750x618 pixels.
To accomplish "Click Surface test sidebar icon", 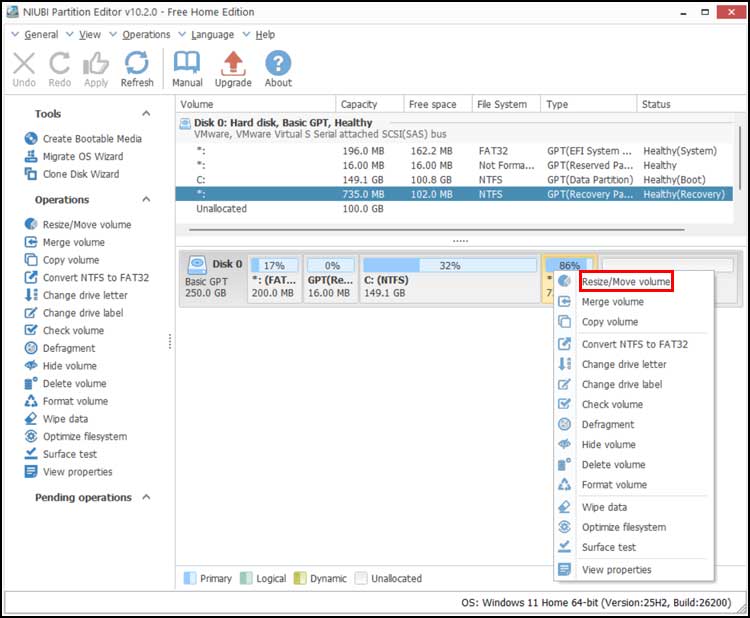I will [31, 454].
